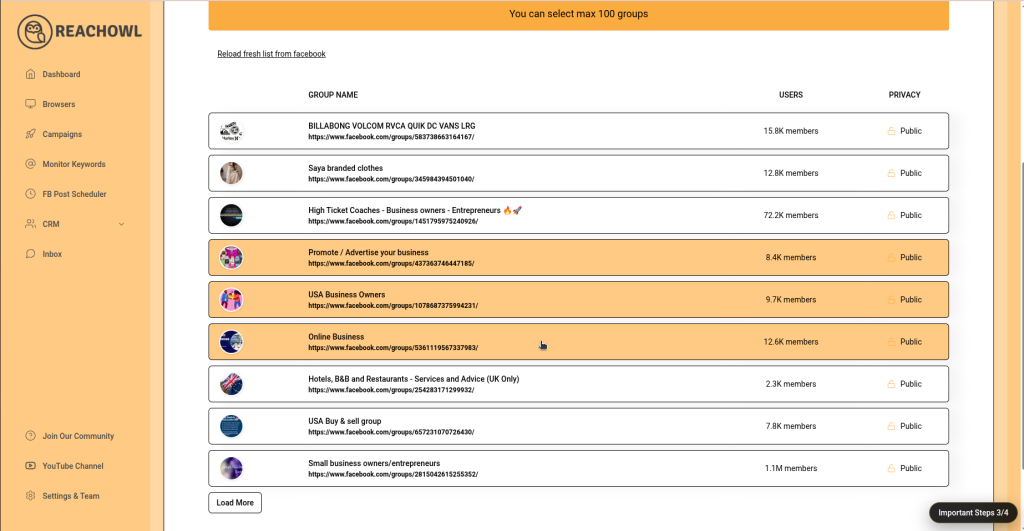Open the Important Steps 3/4 widget
The width and height of the screenshot is (1024, 531).
972,512
